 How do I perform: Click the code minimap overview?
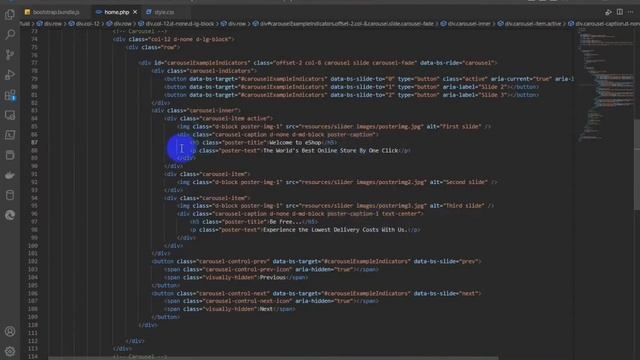606,86
